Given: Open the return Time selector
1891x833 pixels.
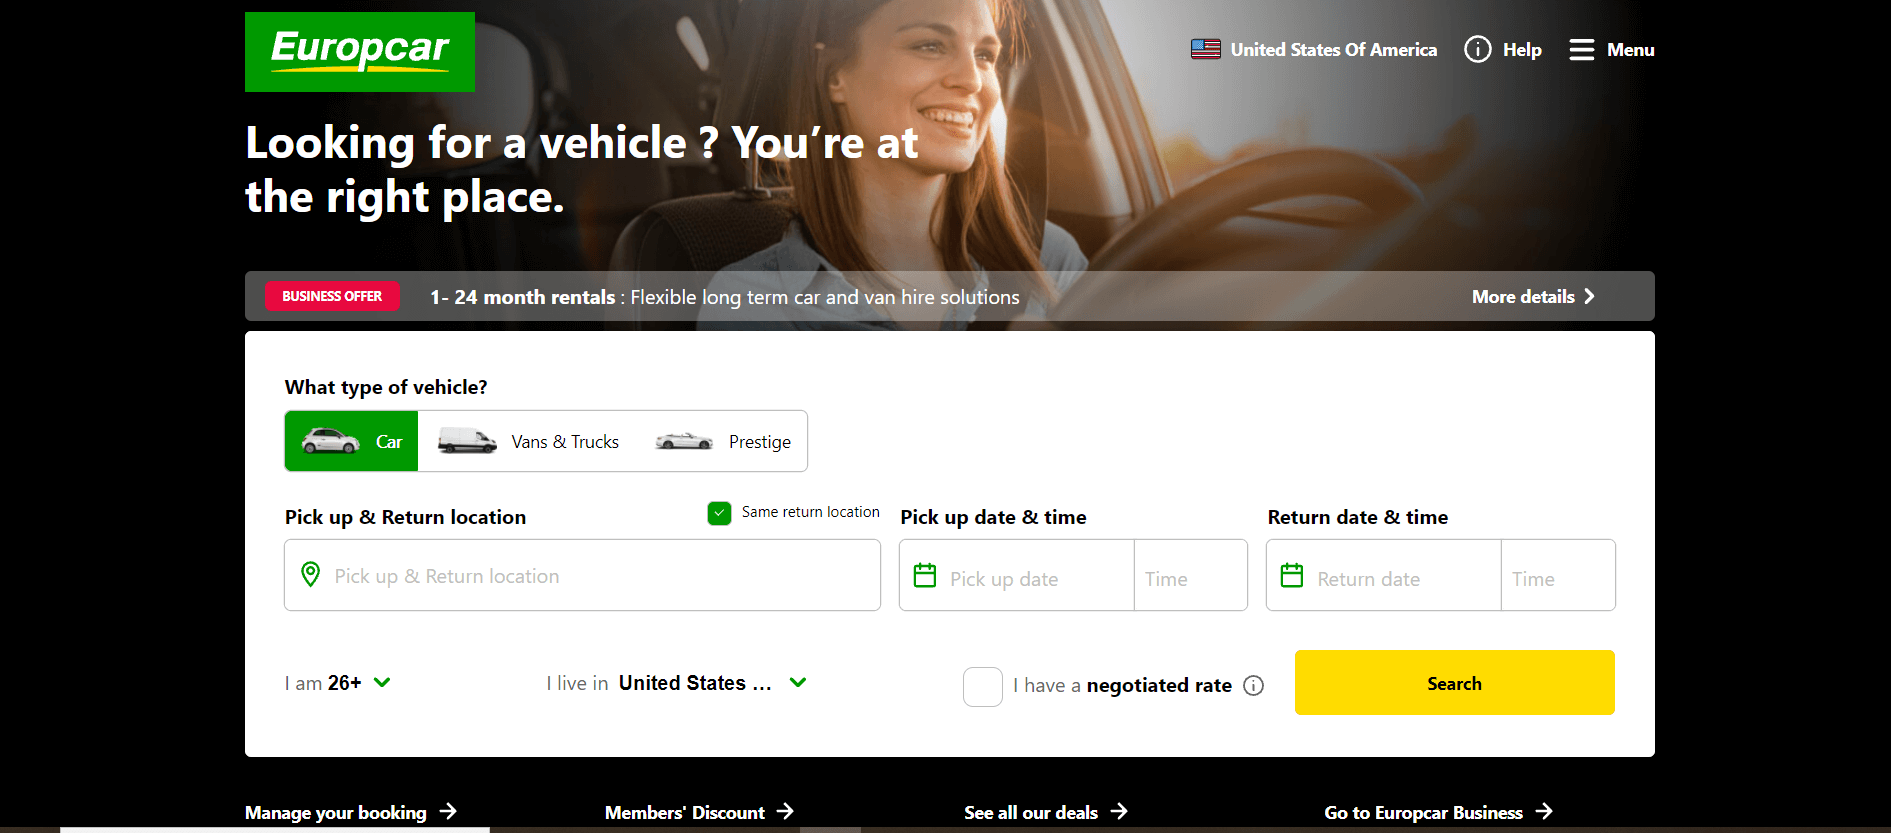Looking at the screenshot, I should [1558, 575].
